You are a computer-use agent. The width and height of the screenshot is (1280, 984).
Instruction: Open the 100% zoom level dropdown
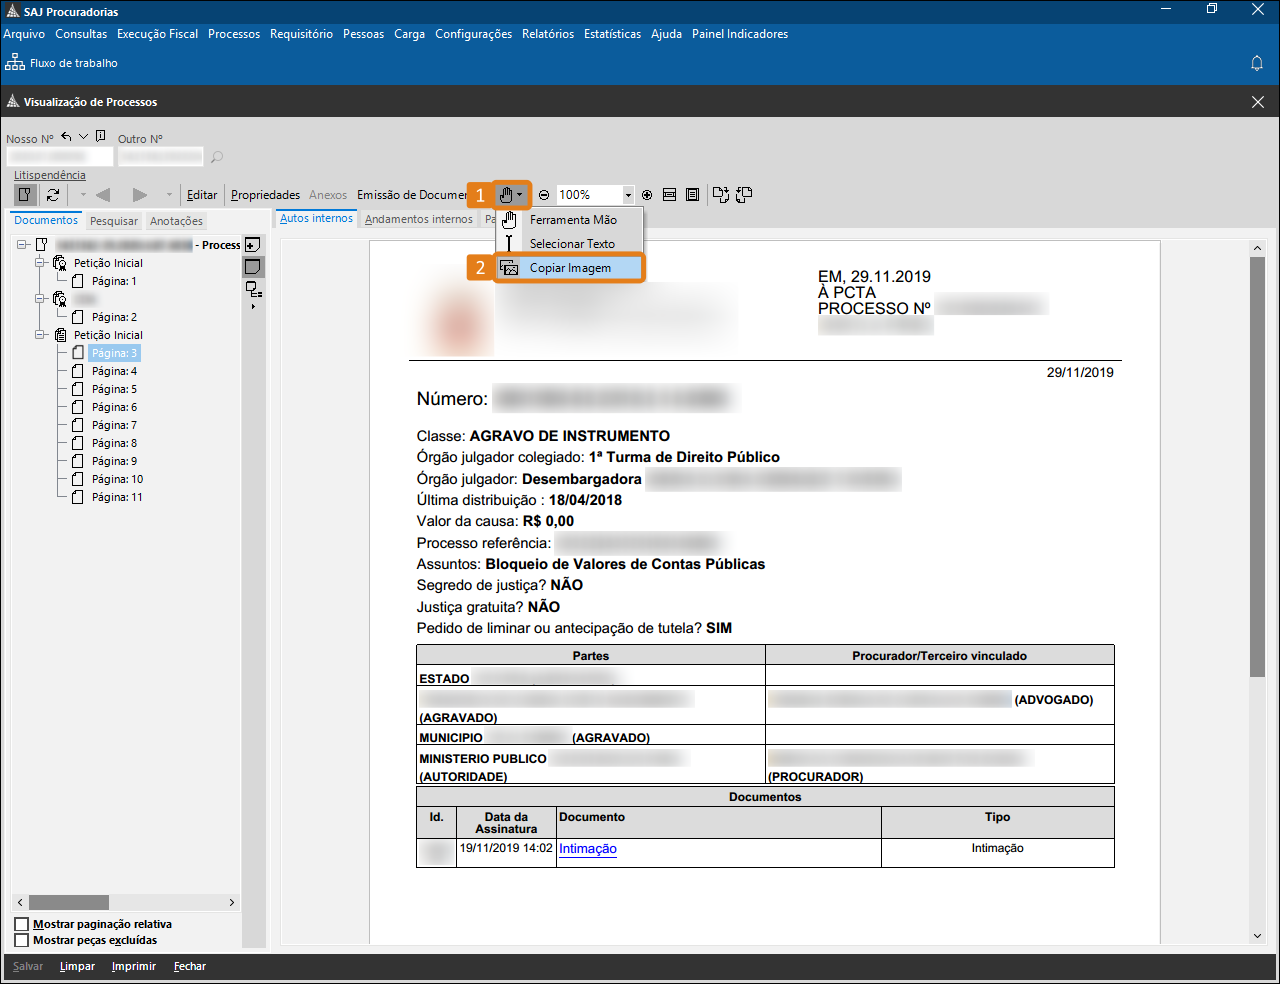coord(628,195)
